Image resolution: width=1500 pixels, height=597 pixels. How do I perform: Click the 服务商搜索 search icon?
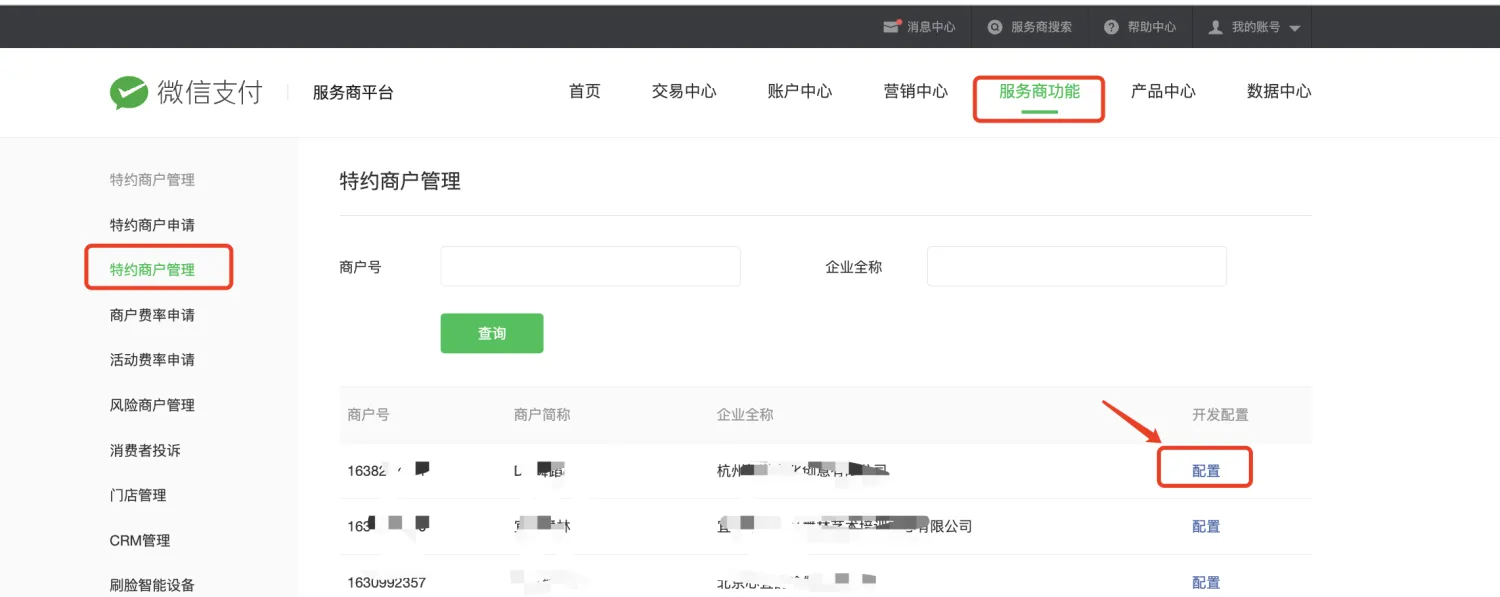pyautogui.click(x=995, y=27)
